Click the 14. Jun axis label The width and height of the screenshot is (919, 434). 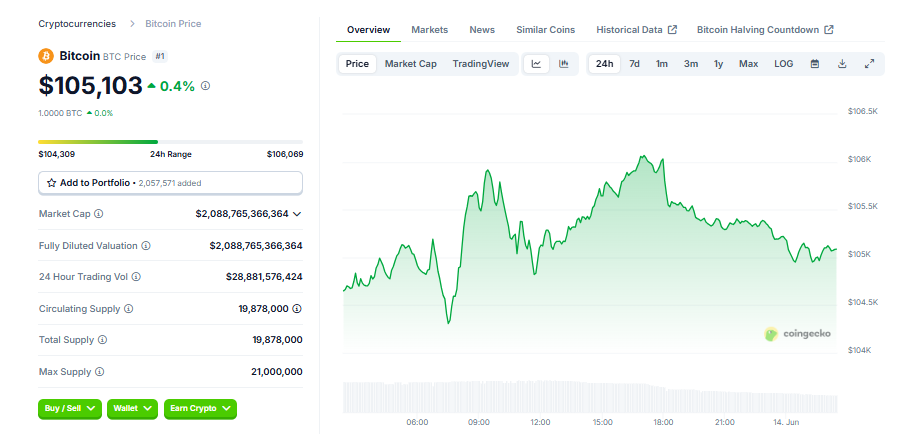click(x=786, y=422)
